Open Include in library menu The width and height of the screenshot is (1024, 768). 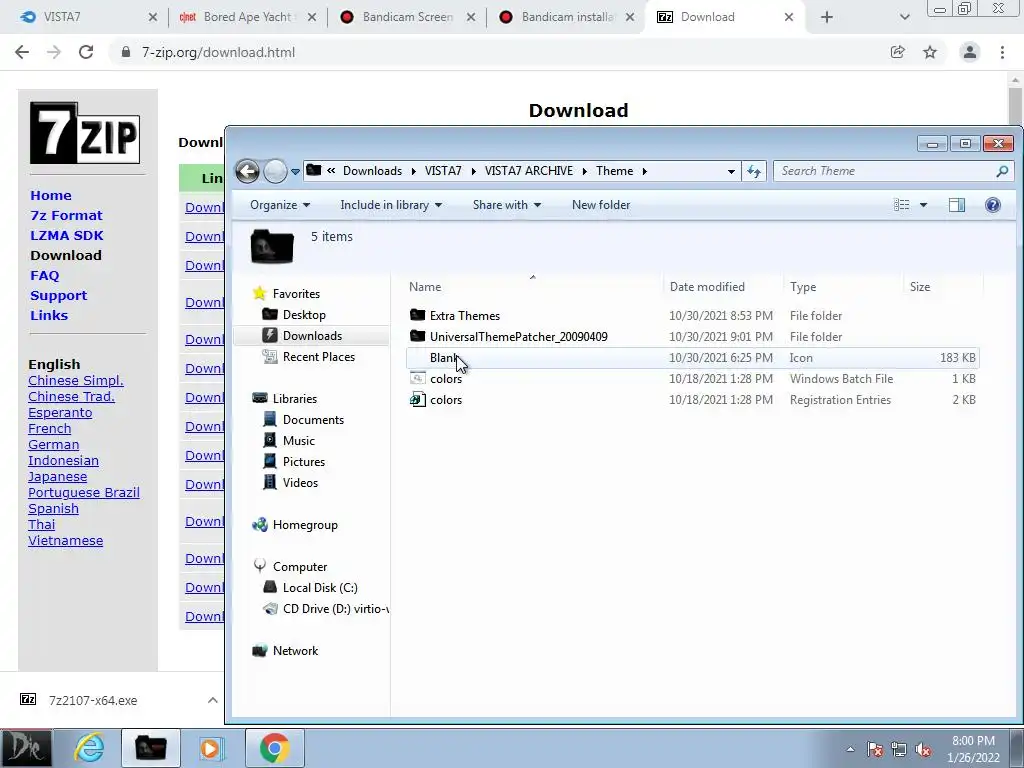[391, 205]
